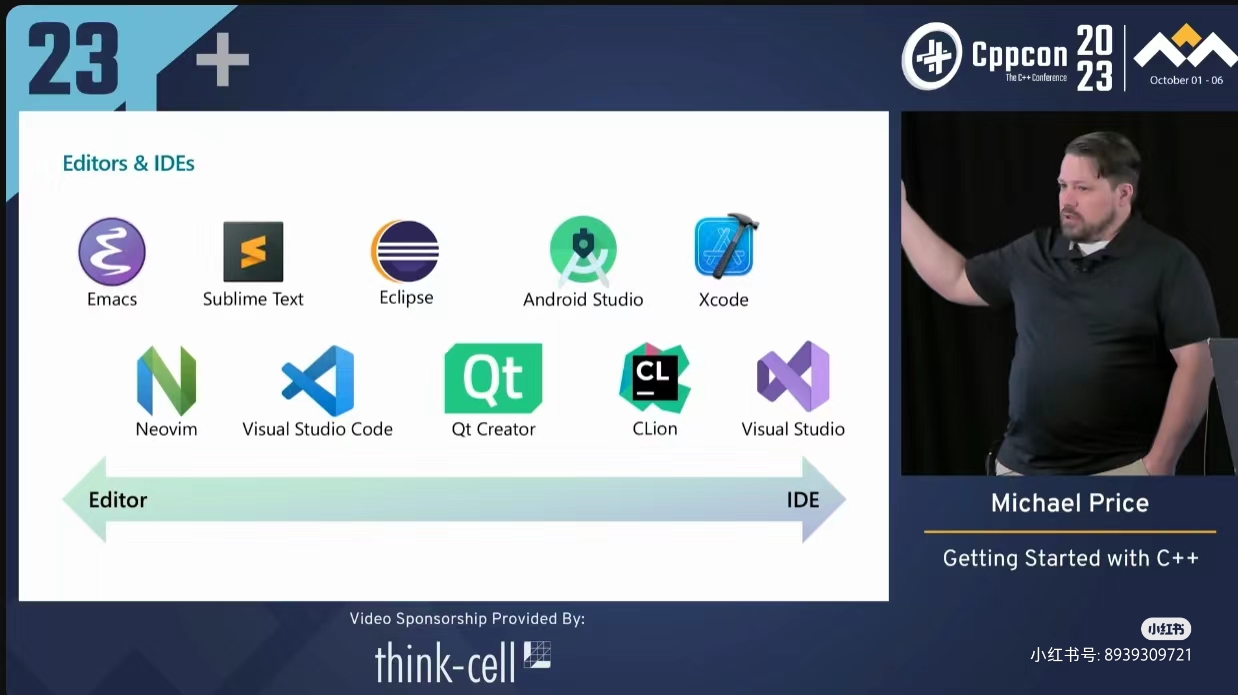The image size is (1238, 695).
Task: Click the small red badge above the ID number
Action: (x=1166, y=629)
